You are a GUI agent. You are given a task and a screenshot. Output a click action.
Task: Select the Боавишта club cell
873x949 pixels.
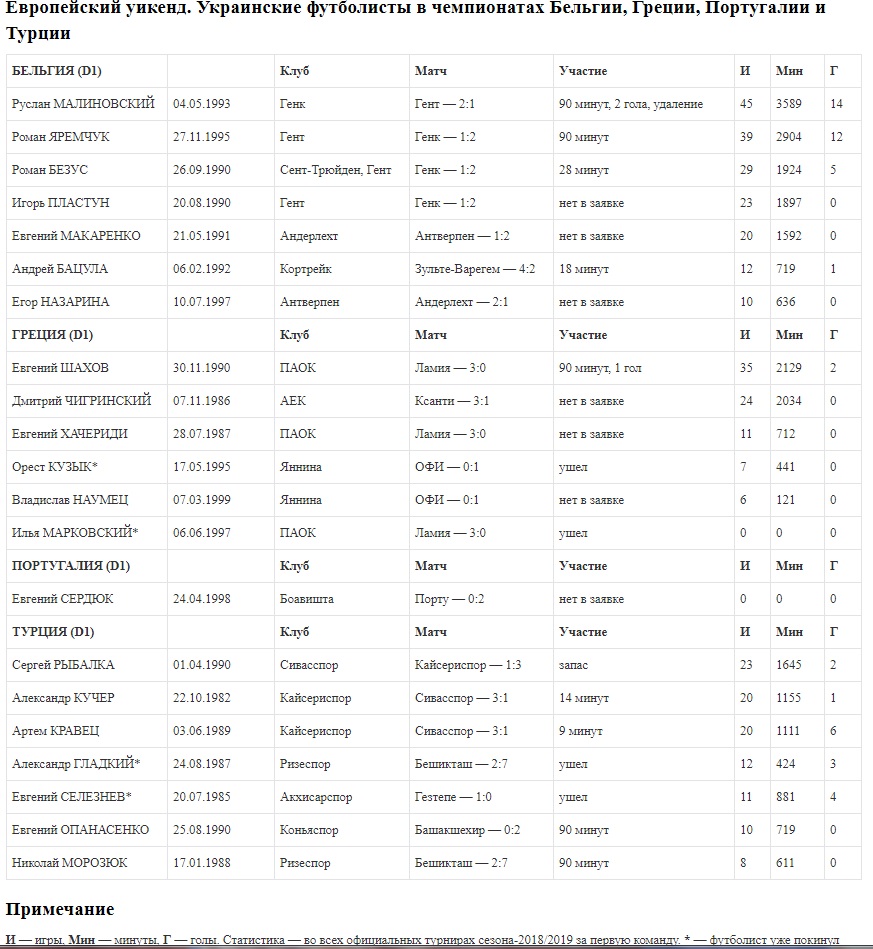(307, 599)
